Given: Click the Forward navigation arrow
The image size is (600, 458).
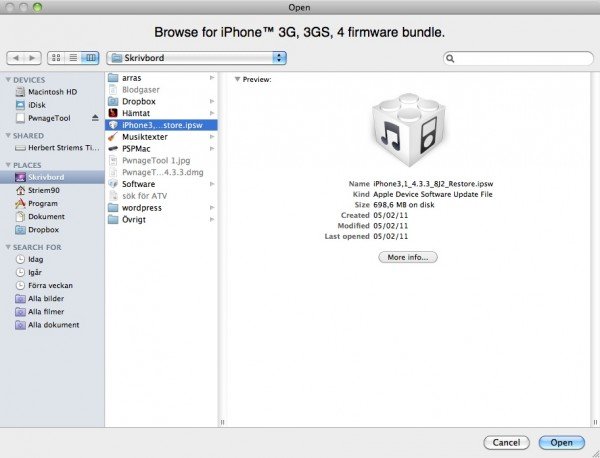Looking at the screenshot, I should [x=33, y=58].
